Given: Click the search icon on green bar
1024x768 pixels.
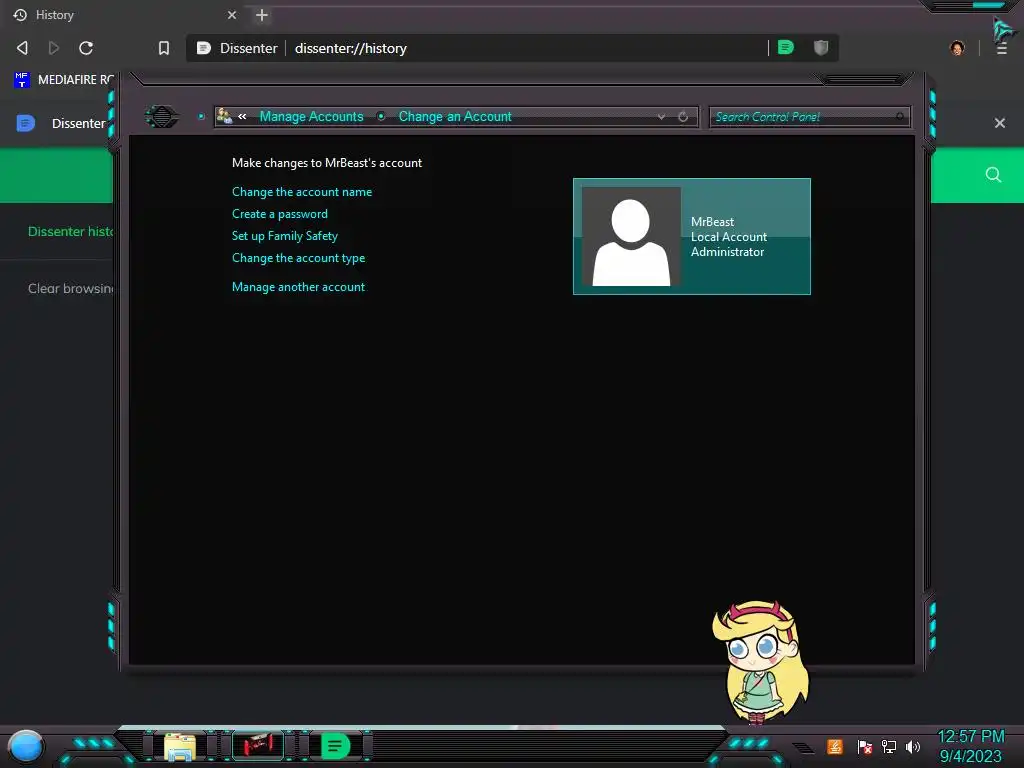Looking at the screenshot, I should tap(993, 174).
